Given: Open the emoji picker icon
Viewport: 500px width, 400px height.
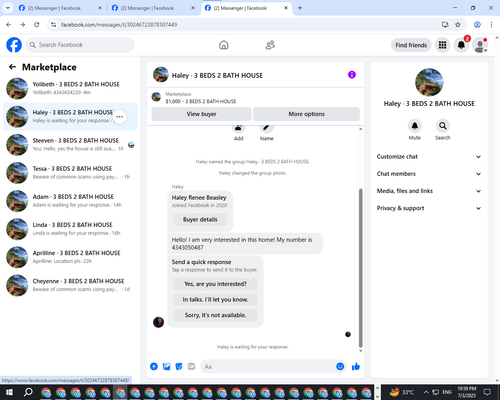Looking at the screenshot, I should 340,367.
